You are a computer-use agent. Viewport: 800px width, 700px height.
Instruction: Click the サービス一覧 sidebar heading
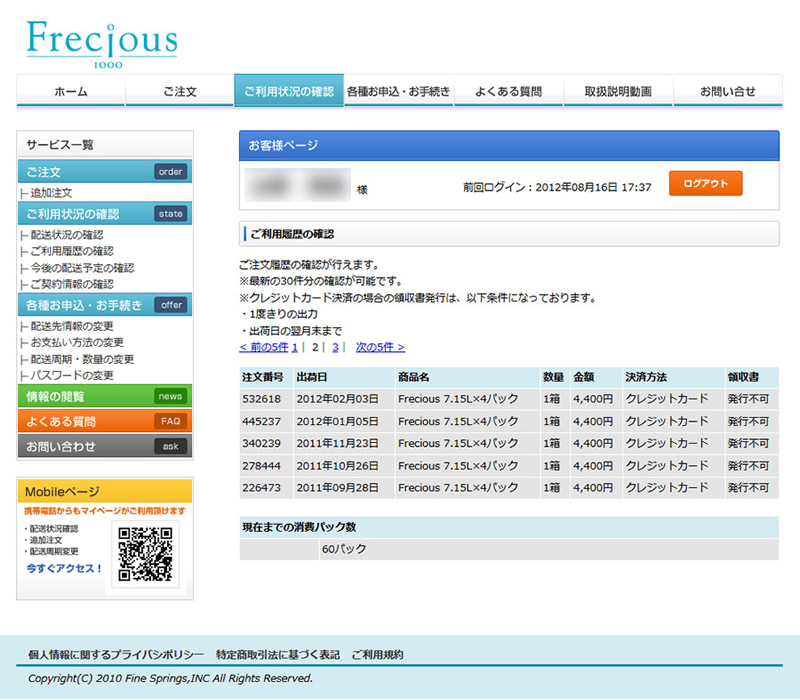tap(60, 145)
